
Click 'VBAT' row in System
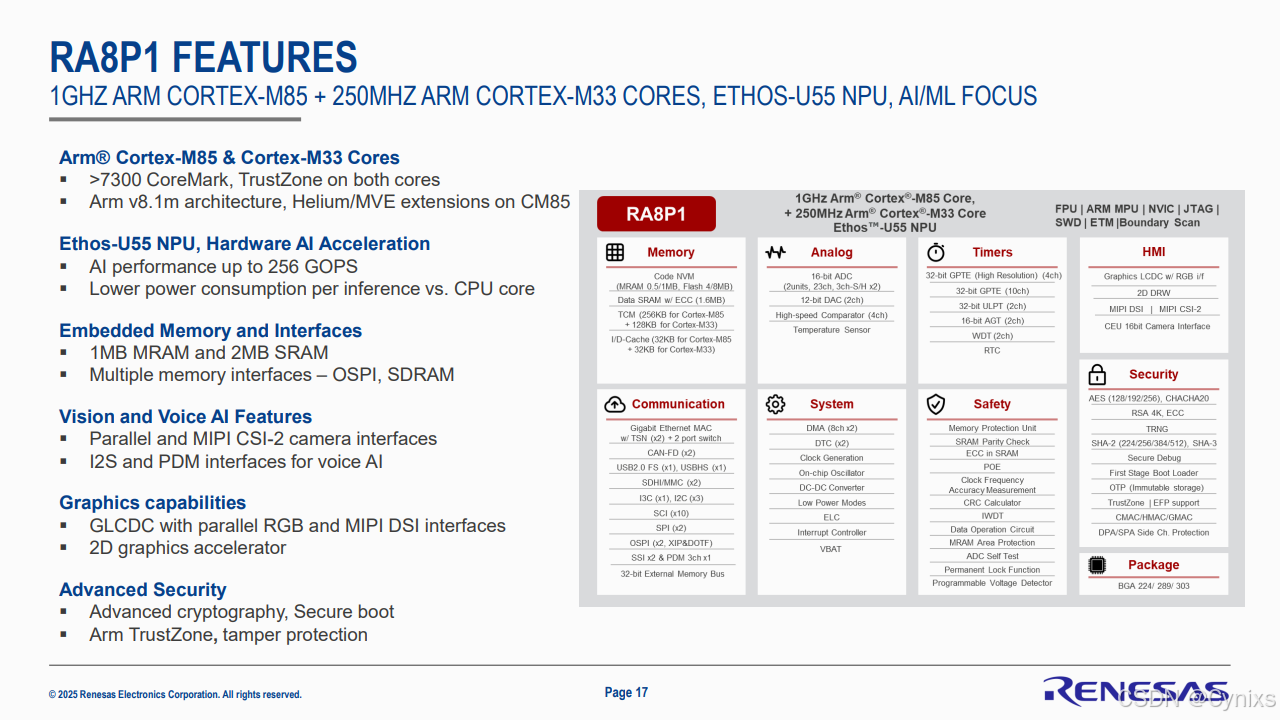tap(832, 549)
